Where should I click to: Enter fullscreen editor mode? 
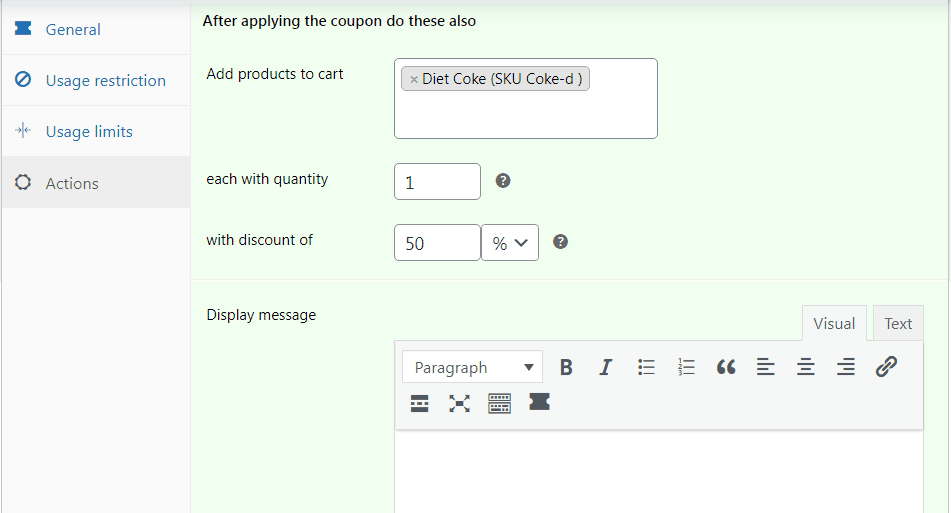click(459, 403)
